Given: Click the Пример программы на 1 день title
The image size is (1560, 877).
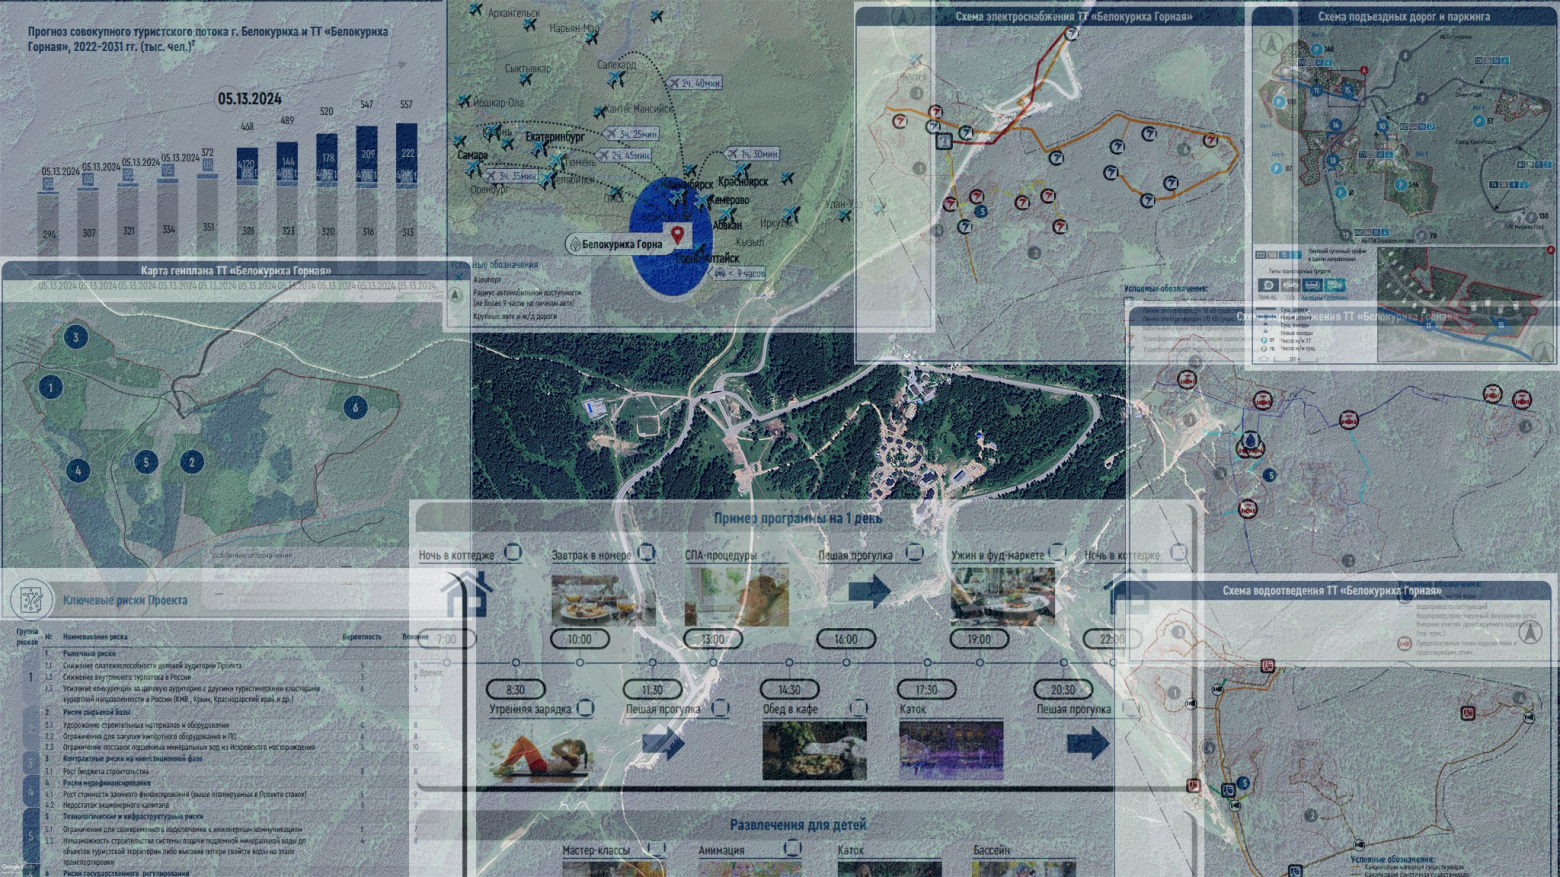Looking at the screenshot, I should click(x=798, y=518).
